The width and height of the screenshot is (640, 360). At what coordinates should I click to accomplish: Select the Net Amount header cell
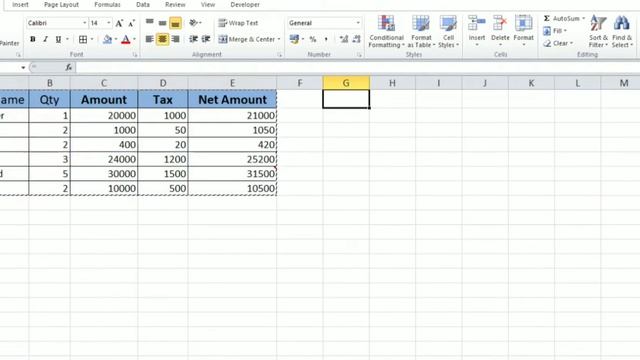(232, 100)
